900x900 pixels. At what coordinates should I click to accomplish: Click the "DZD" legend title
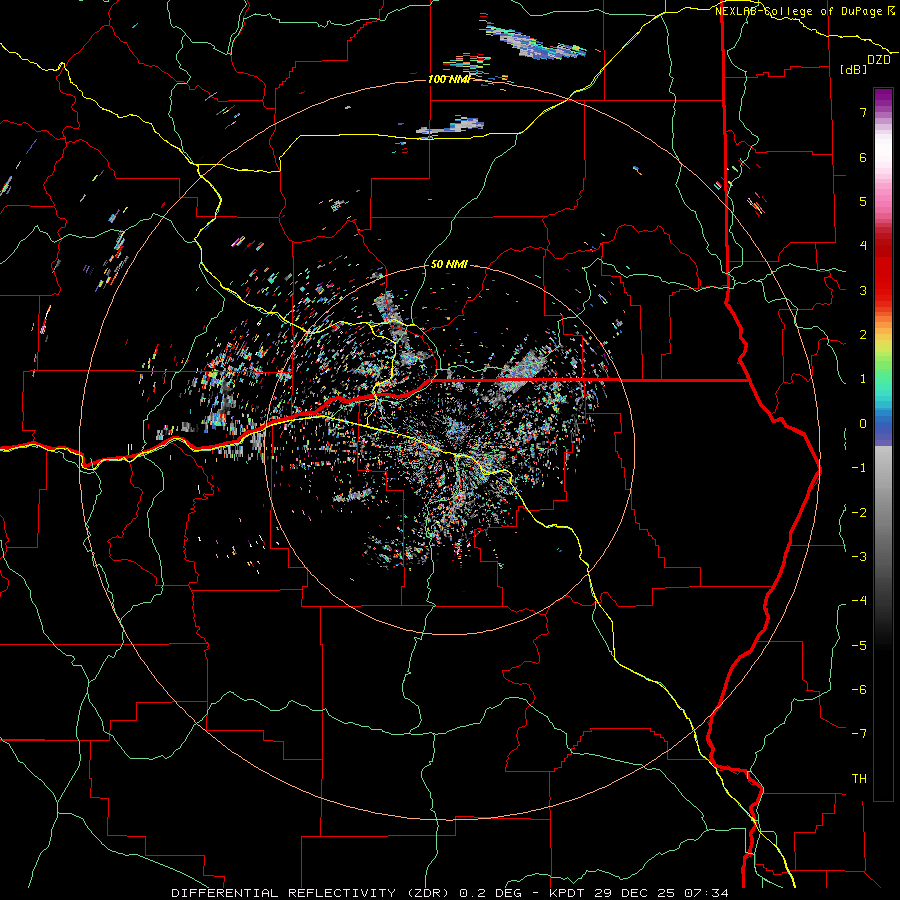click(879, 60)
